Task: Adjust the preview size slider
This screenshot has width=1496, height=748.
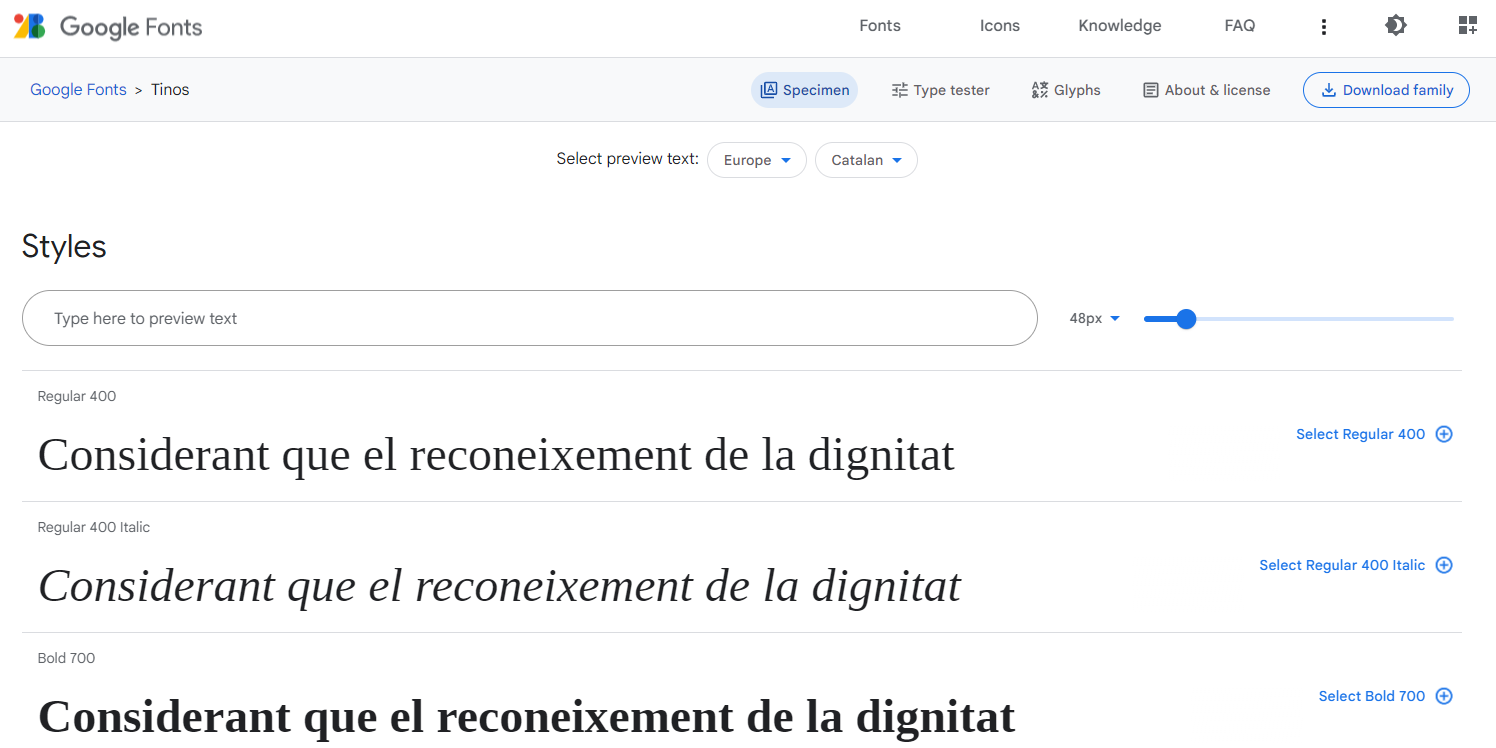Action: 1186,318
